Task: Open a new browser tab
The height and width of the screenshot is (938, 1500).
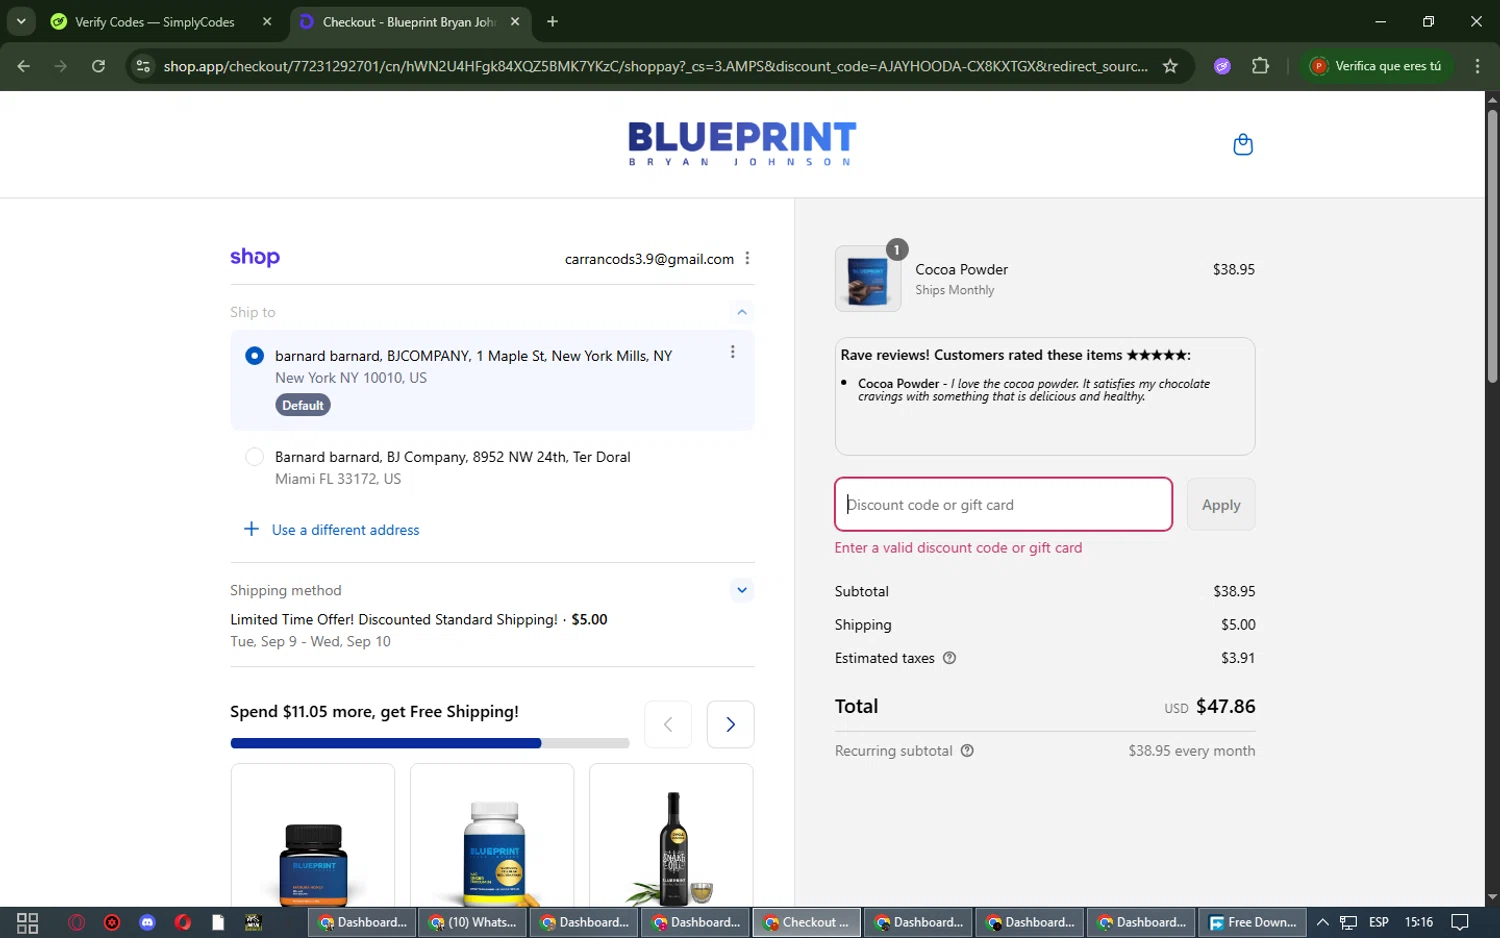Action: tap(552, 21)
